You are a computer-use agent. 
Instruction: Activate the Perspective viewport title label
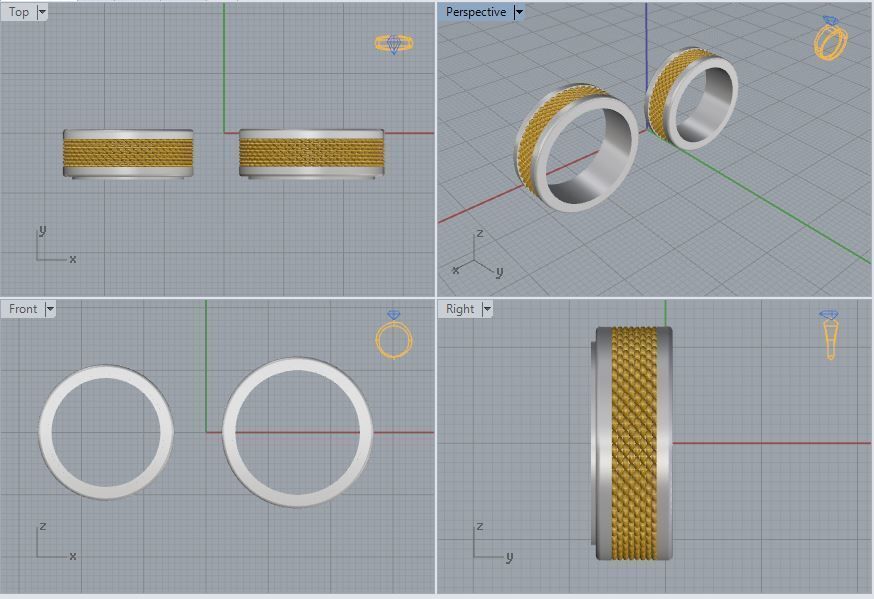(475, 12)
